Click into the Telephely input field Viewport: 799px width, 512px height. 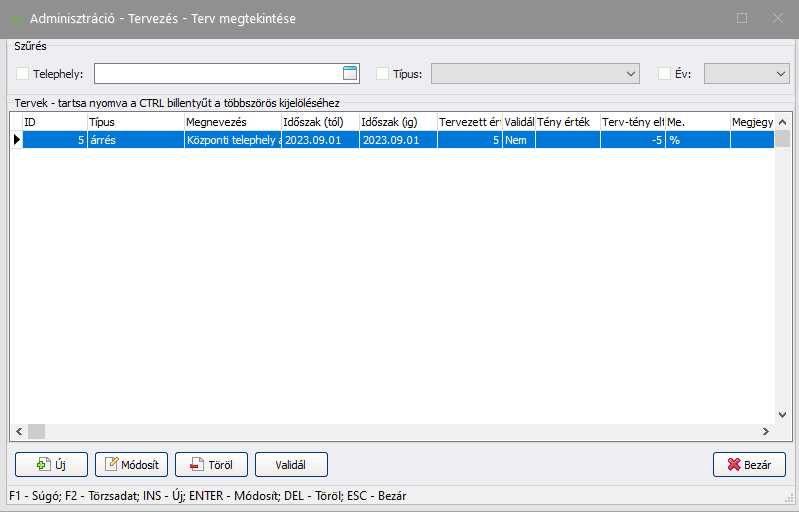216,73
